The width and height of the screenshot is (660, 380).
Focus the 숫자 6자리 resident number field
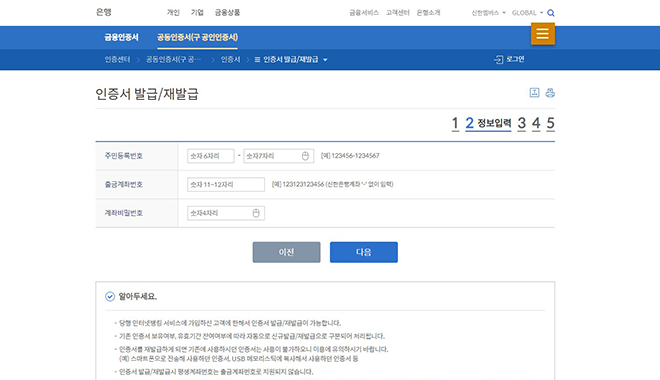[x=210, y=156]
